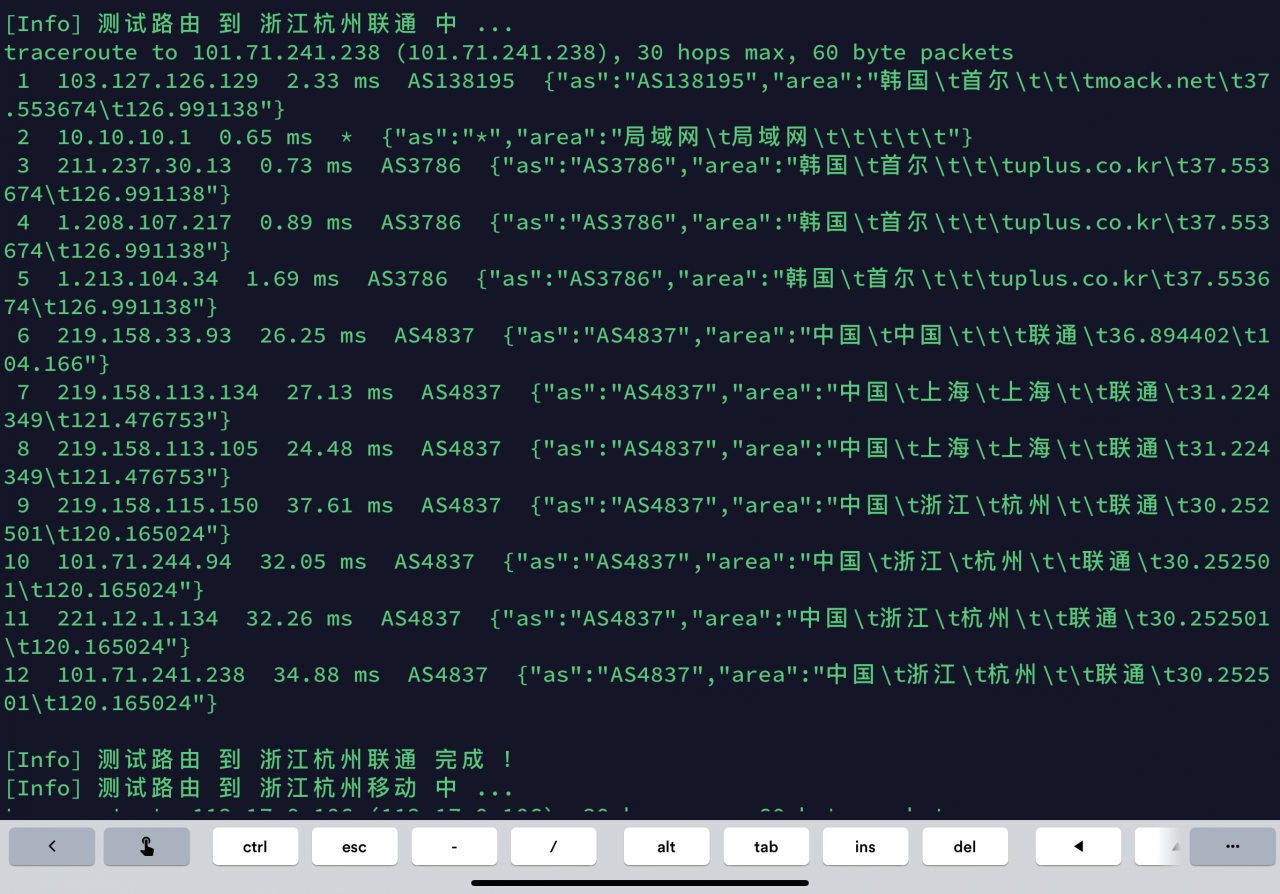Screen dimensions: 1280x894
Task: Click the 浙江杭州移动 中 info line
Action: pyautogui.click(x=260, y=789)
